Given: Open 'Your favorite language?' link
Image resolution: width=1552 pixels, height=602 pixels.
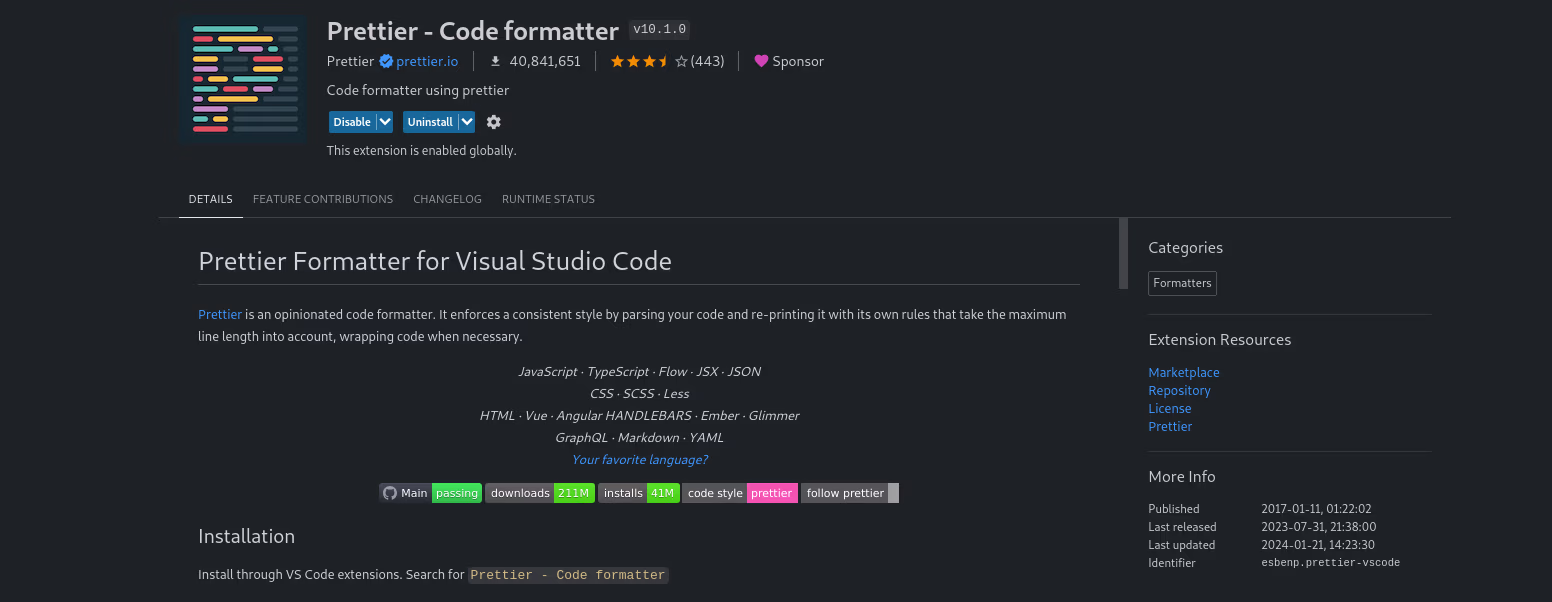Looking at the screenshot, I should click(x=640, y=460).
